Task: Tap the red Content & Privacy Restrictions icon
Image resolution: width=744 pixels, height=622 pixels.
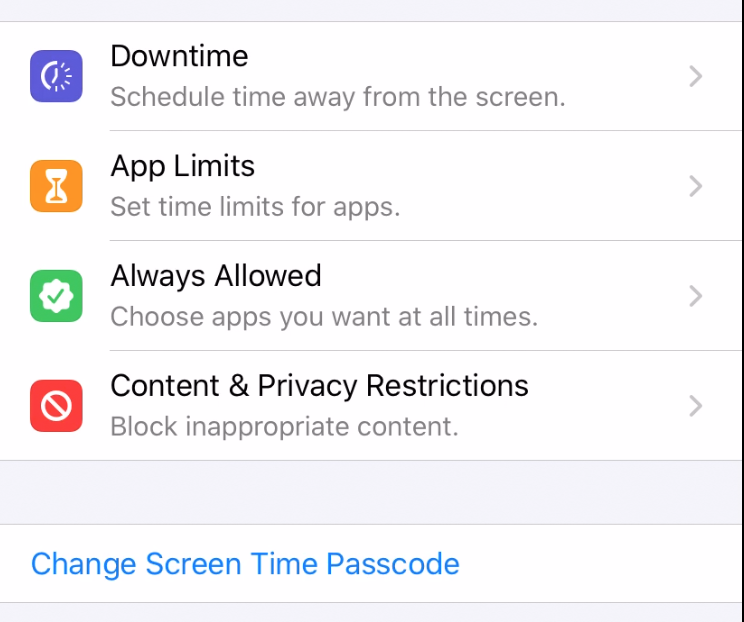Action: tap(56, 406)
